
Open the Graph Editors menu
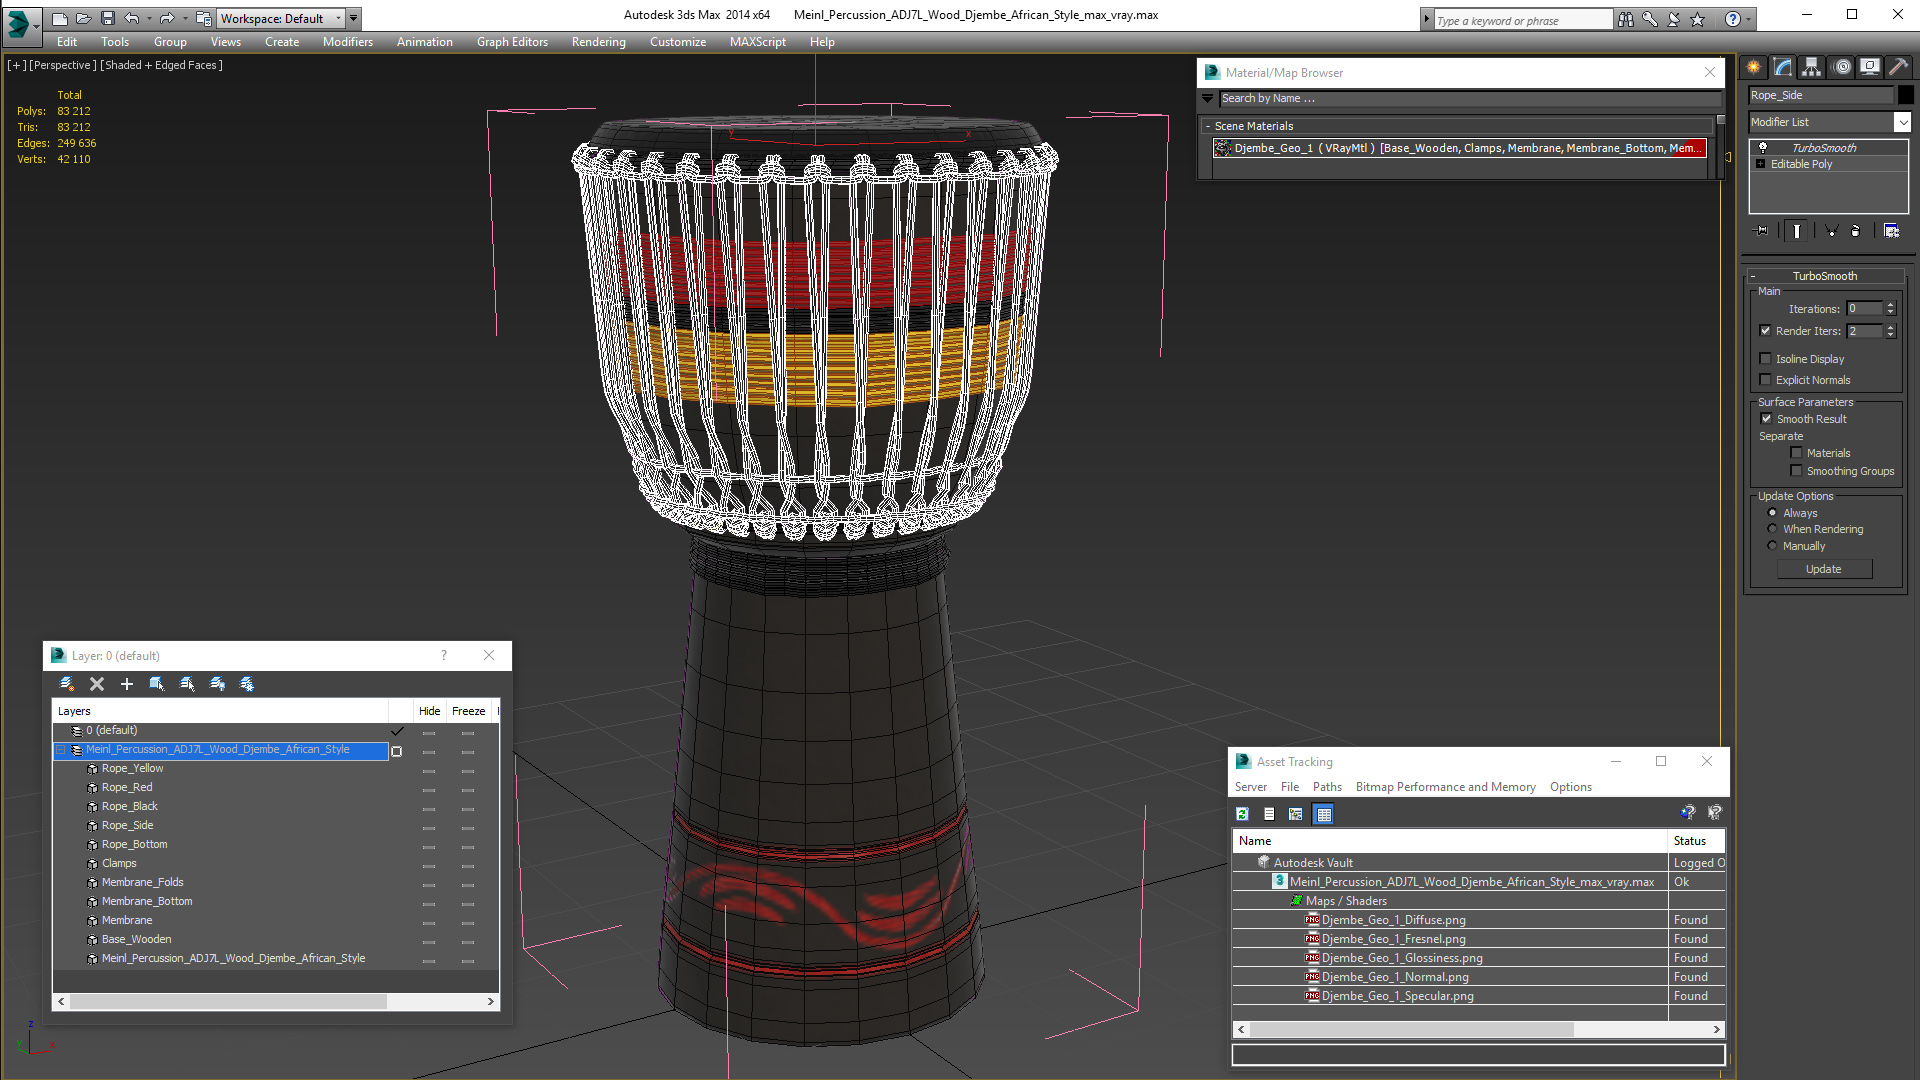tap(512, 42)
